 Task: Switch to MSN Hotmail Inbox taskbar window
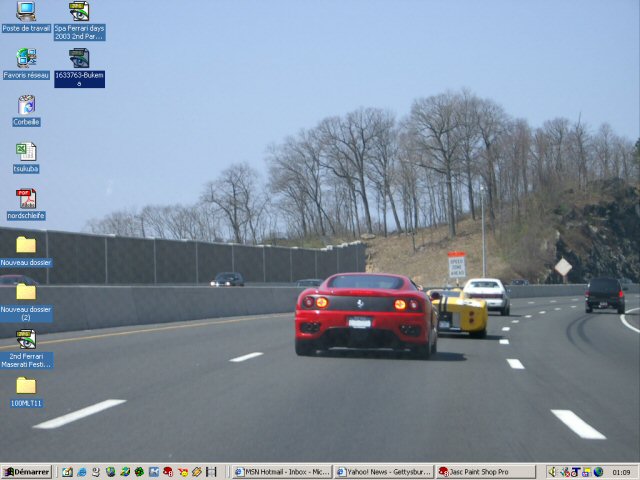[x=282, y=472]
